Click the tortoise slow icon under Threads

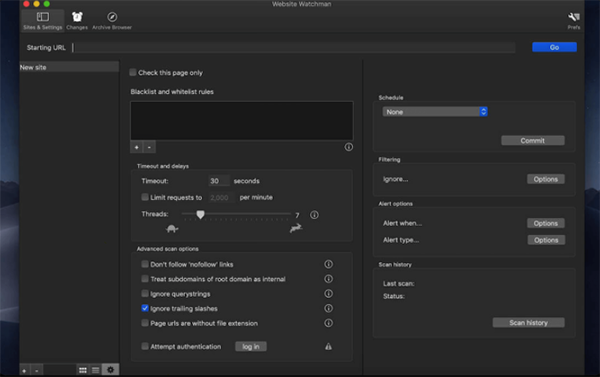172,229
